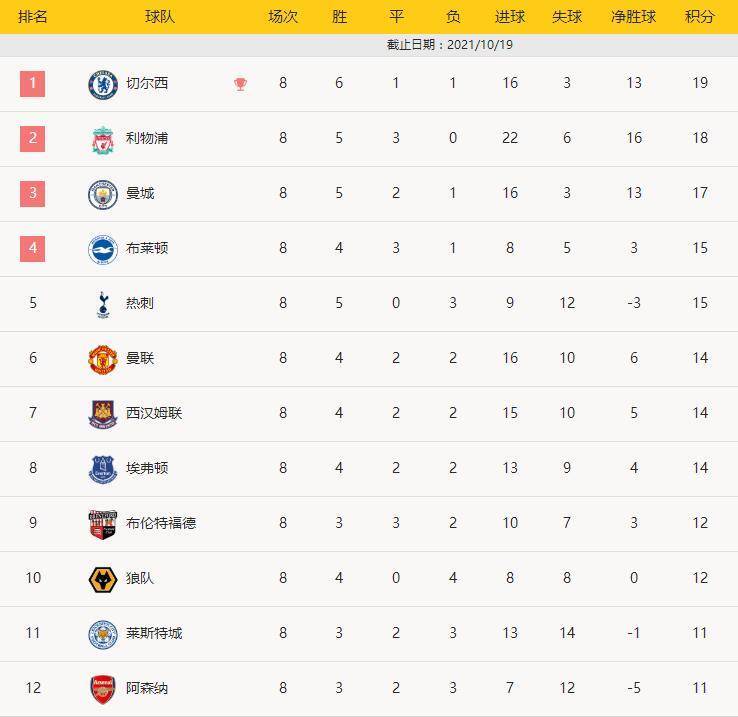Click the red trophy icon beside 切尔西
The height and width of the screenshot is (717, 738).
(240, 84)
